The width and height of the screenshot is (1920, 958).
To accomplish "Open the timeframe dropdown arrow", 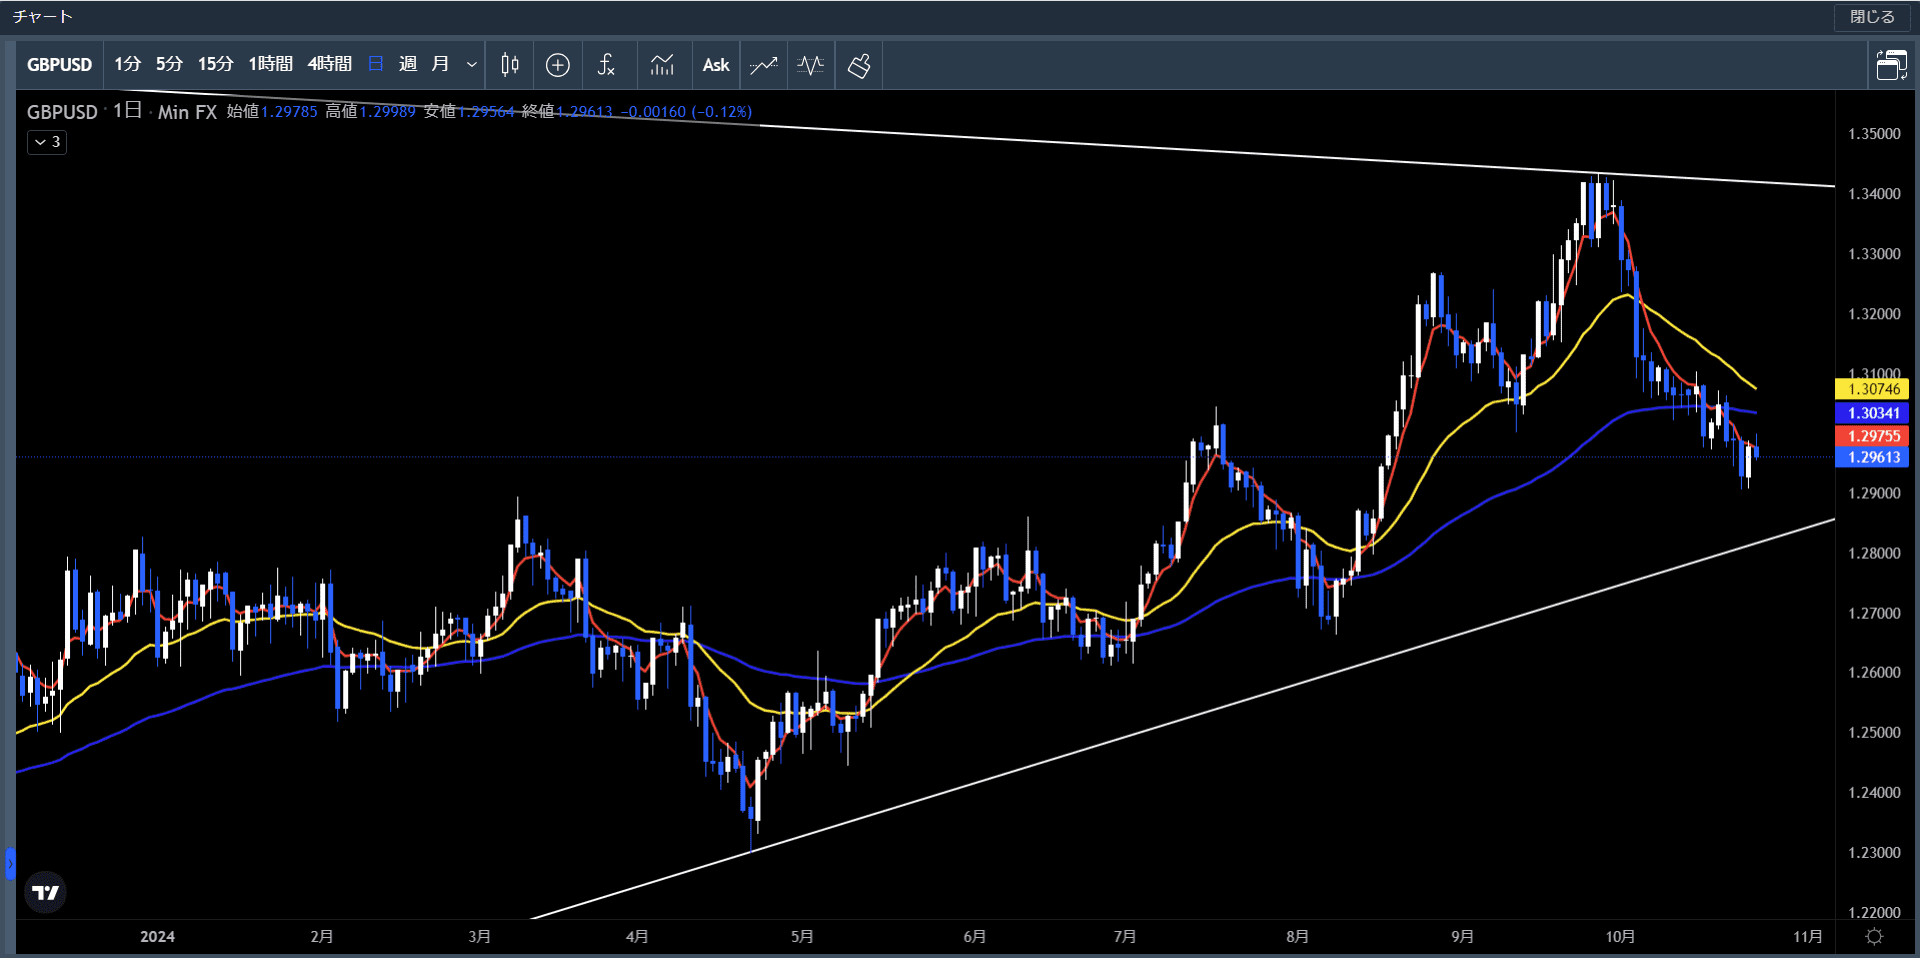I will [x=472, y=65].
